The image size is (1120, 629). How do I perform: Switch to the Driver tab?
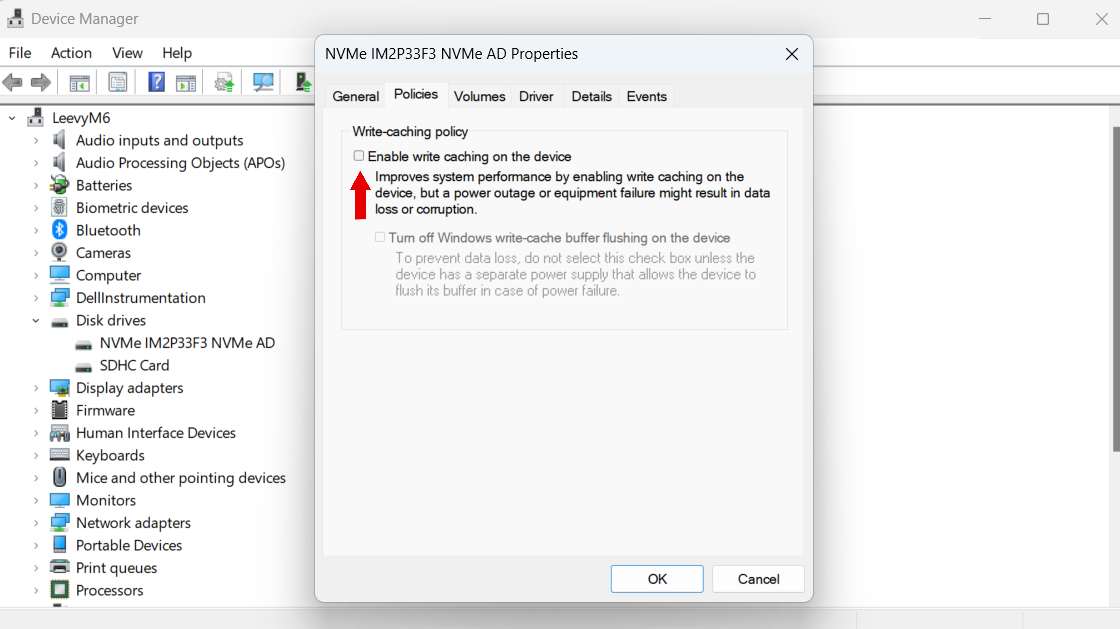point(536,96)
